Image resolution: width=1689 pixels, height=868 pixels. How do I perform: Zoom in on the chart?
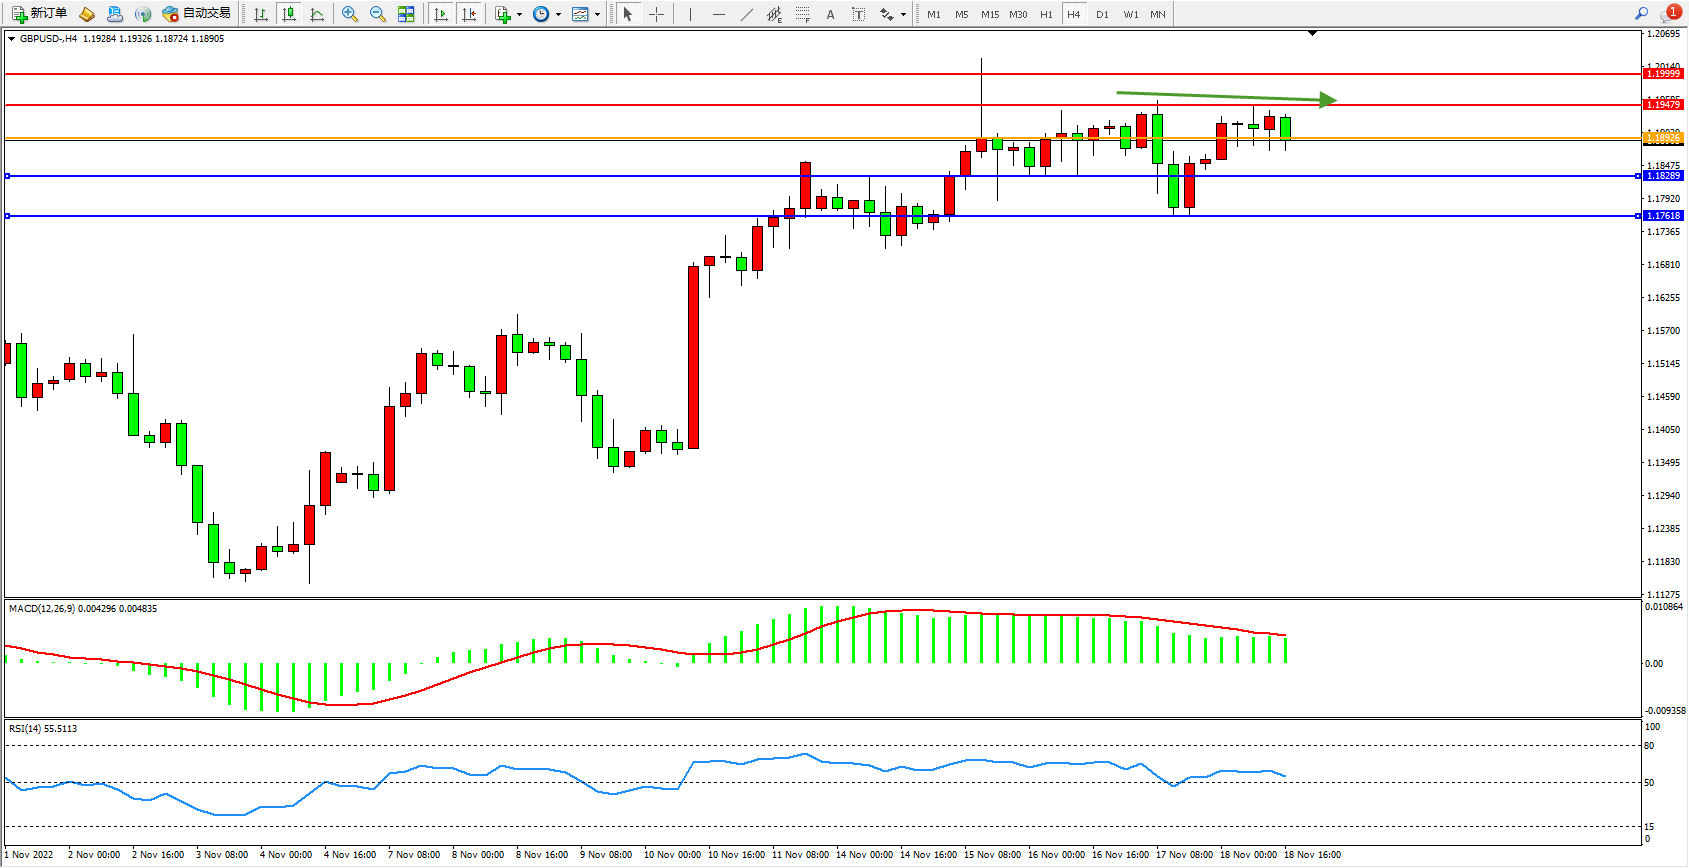pos(350,14)
